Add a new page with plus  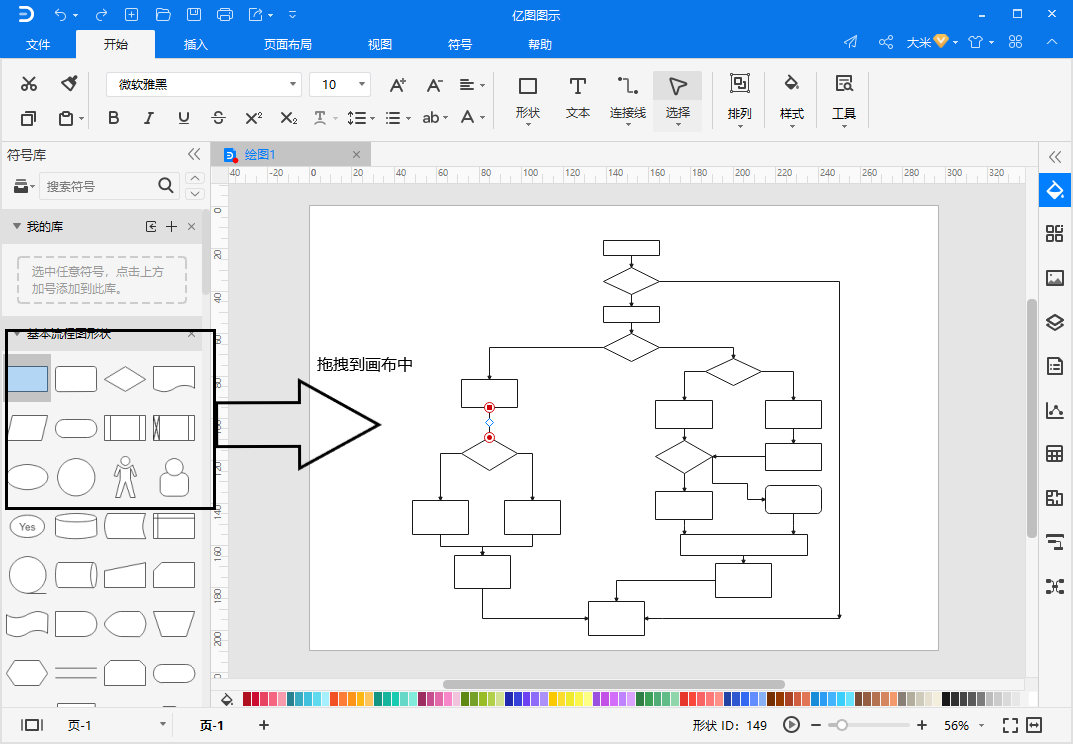click(264, 725)
